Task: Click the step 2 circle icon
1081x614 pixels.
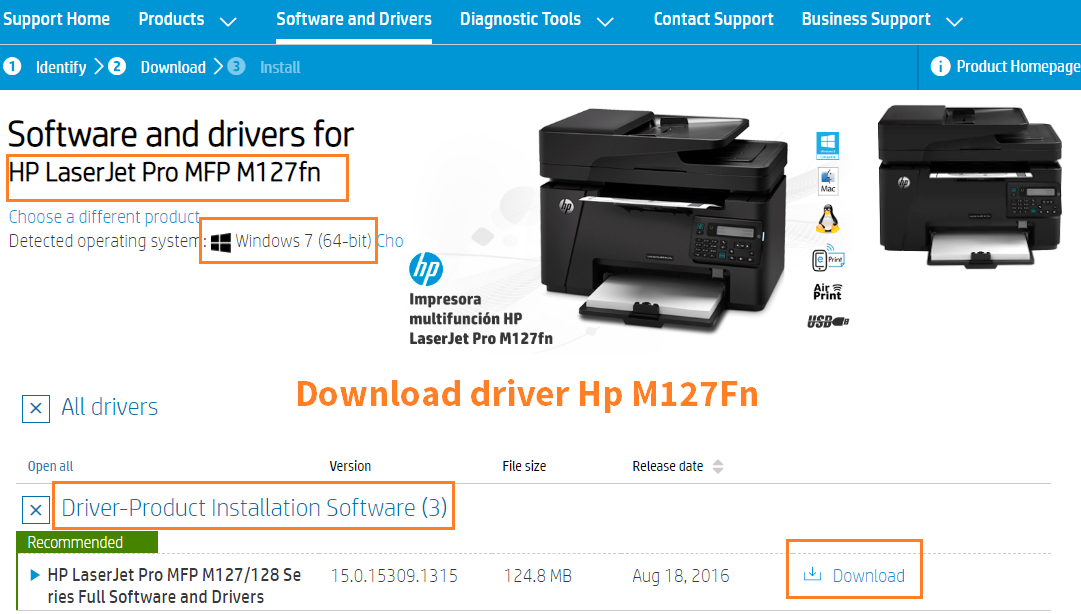Action: pyautogui.click(x=117, y=66)
